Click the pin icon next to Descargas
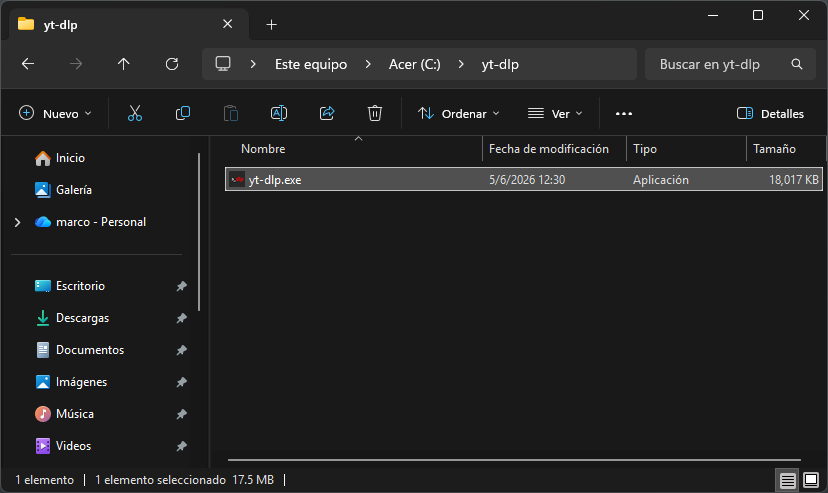 click(182, 318)
